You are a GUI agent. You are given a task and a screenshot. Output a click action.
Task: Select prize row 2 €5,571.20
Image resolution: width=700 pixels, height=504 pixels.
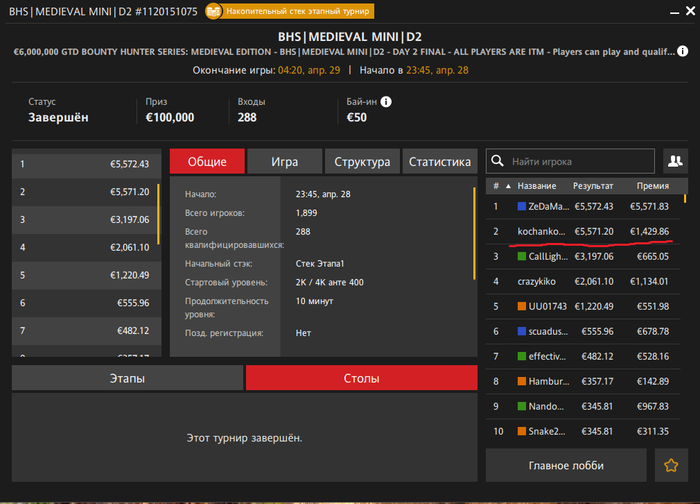pos(87,192)
